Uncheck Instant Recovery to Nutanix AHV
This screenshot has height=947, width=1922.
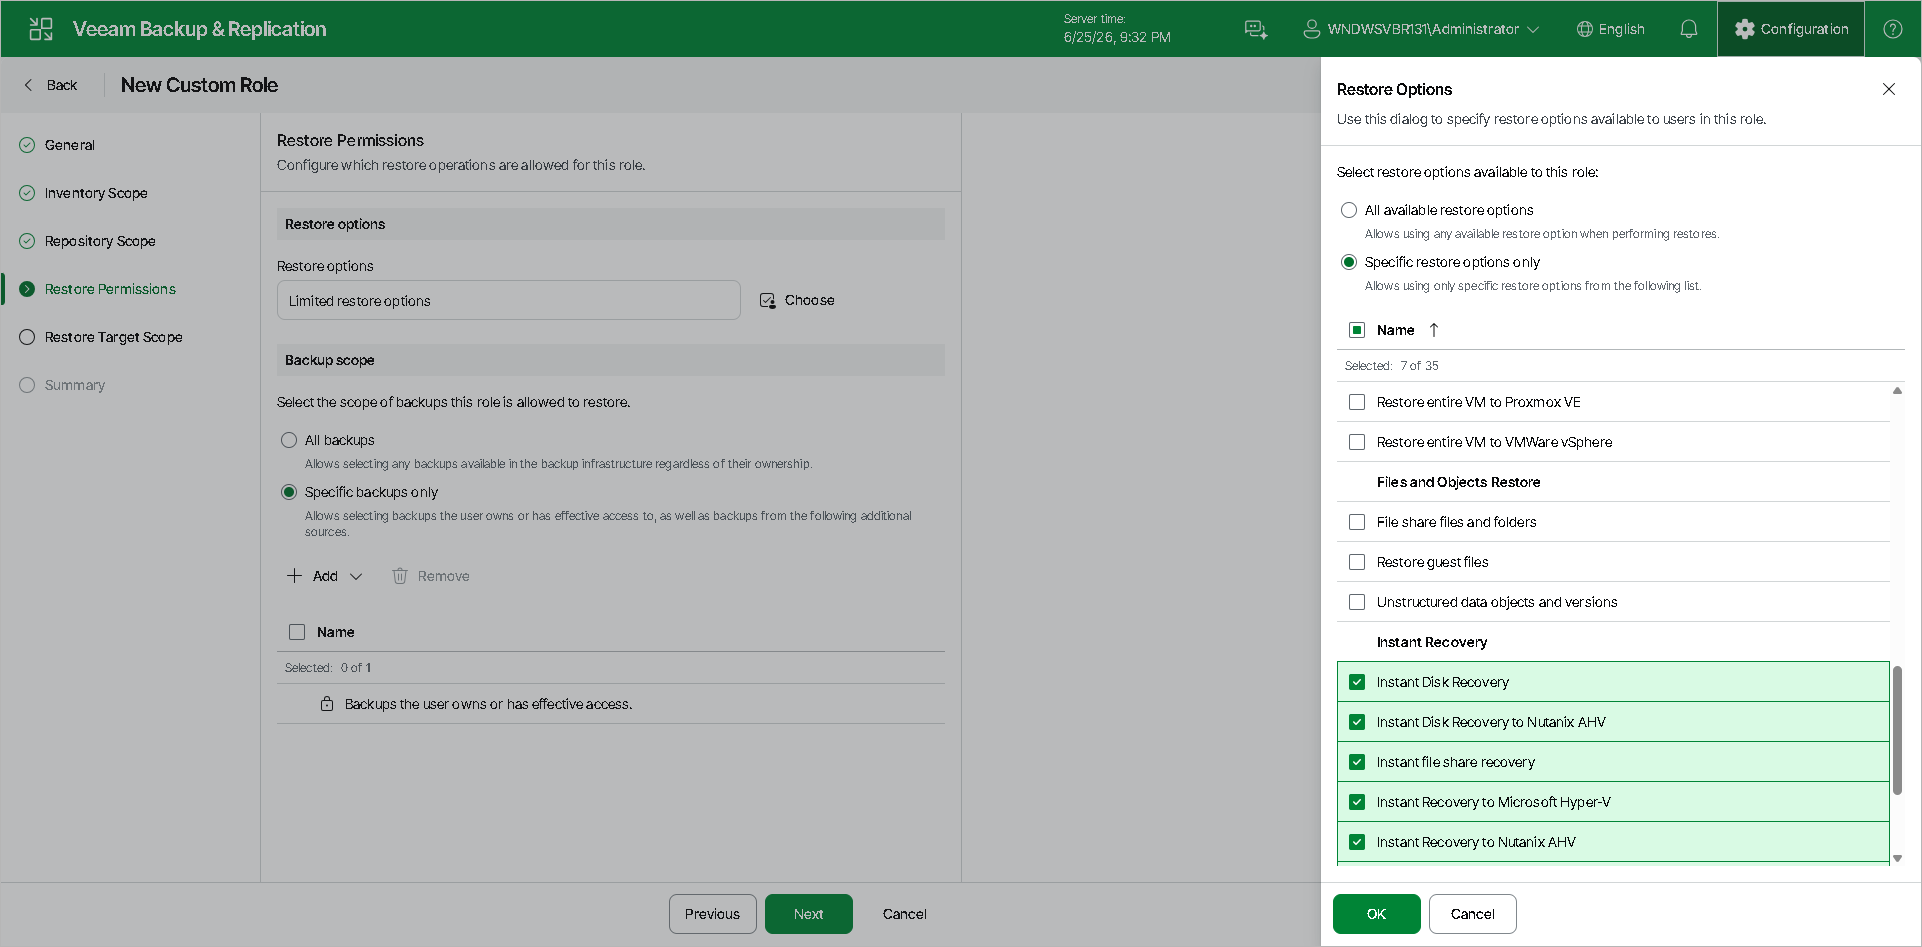pos(1357,842)
